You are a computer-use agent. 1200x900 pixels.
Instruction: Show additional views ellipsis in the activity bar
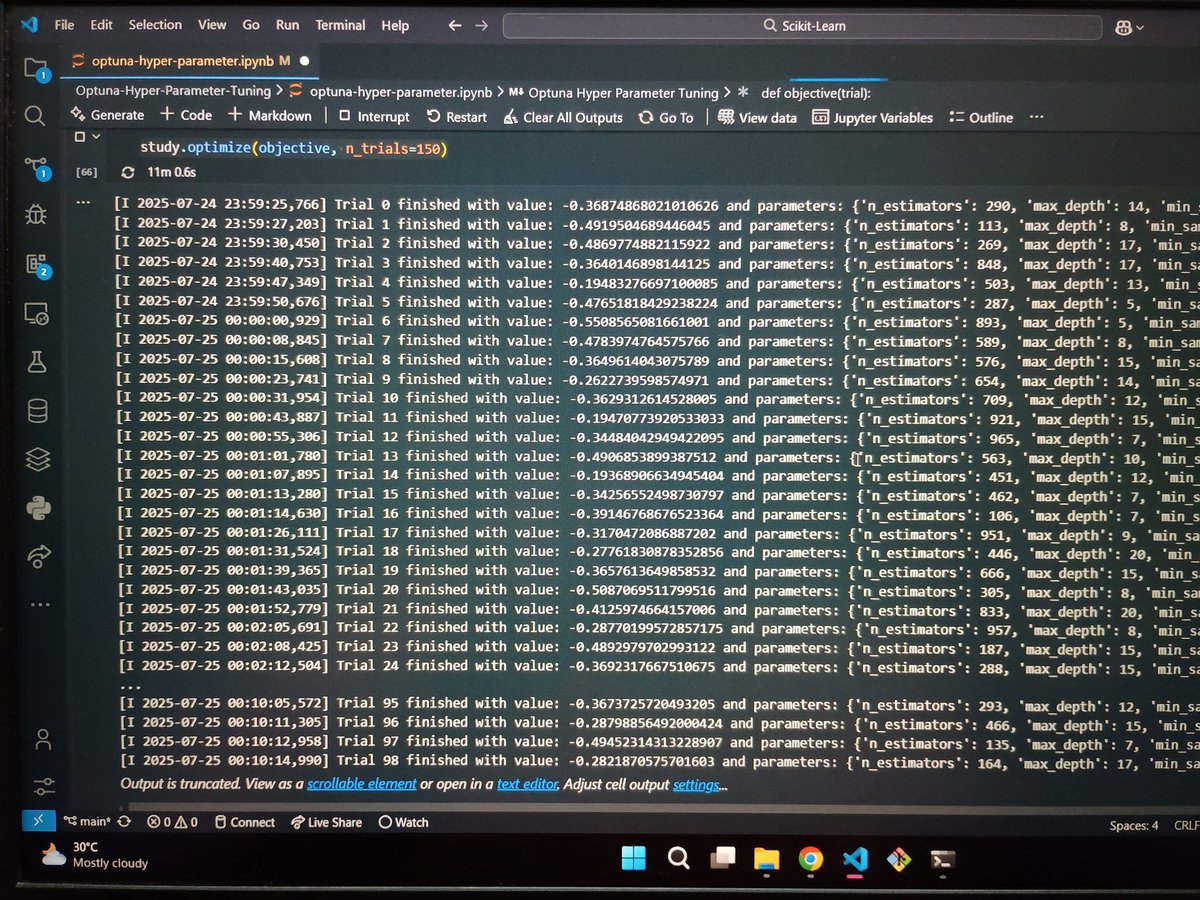coord(39,605)
